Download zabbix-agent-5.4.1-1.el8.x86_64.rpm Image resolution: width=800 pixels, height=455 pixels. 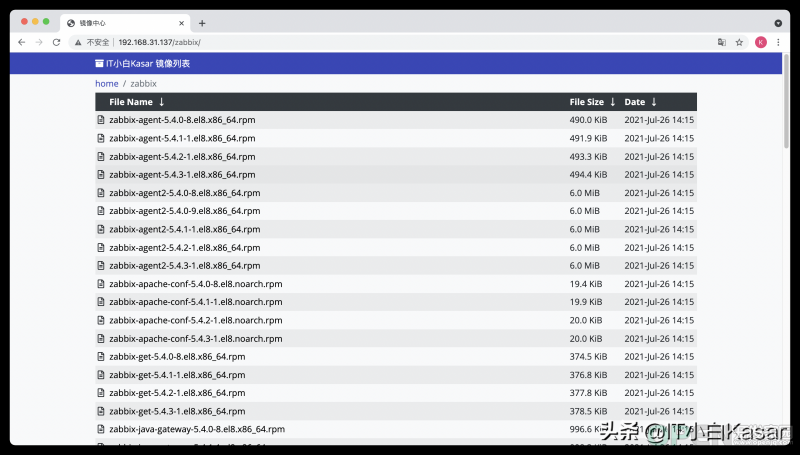click(182, 138)
